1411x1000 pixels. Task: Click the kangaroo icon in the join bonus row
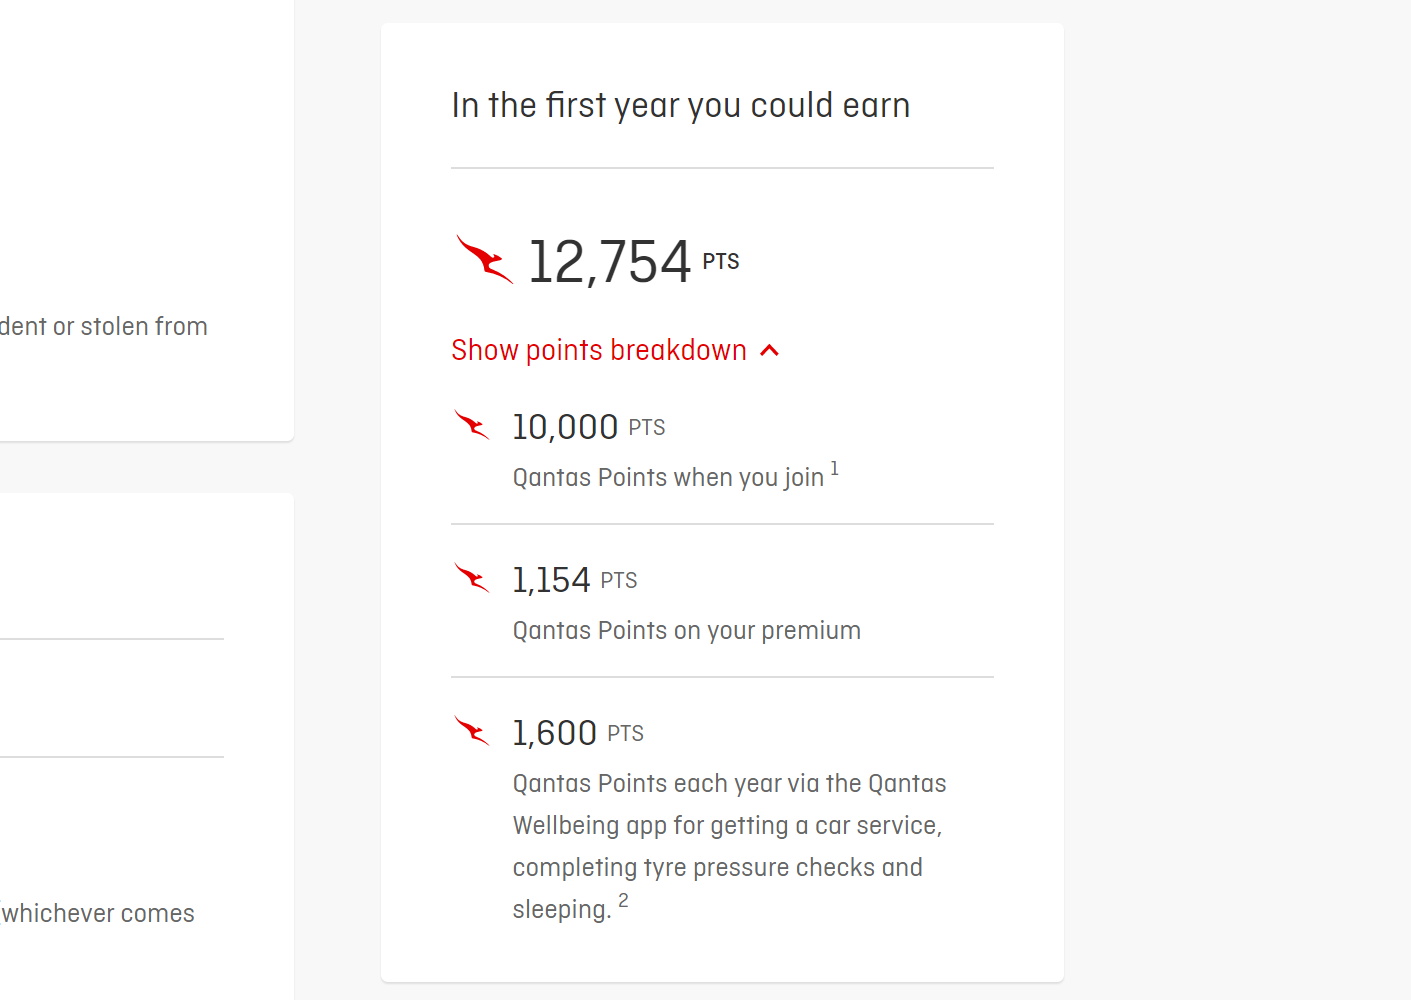coord(471,424)
